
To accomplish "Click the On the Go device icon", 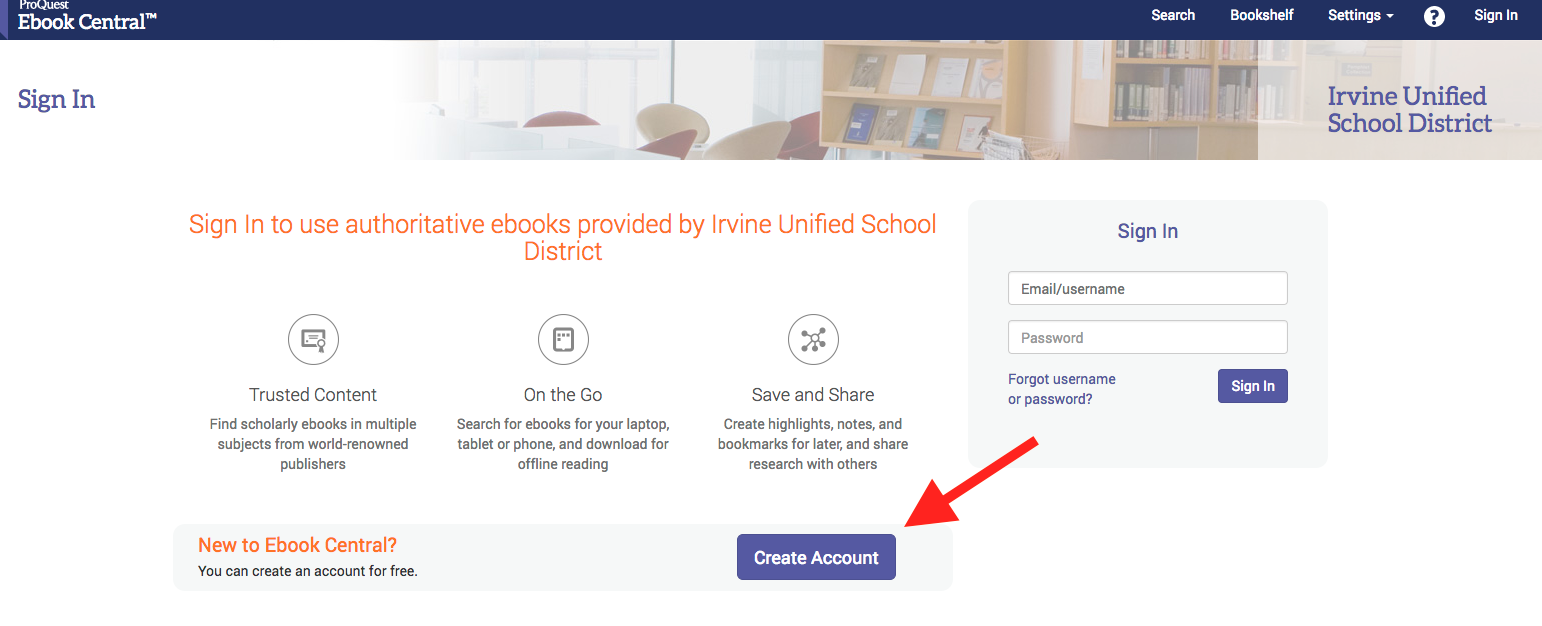I will [x=563, y=339].
